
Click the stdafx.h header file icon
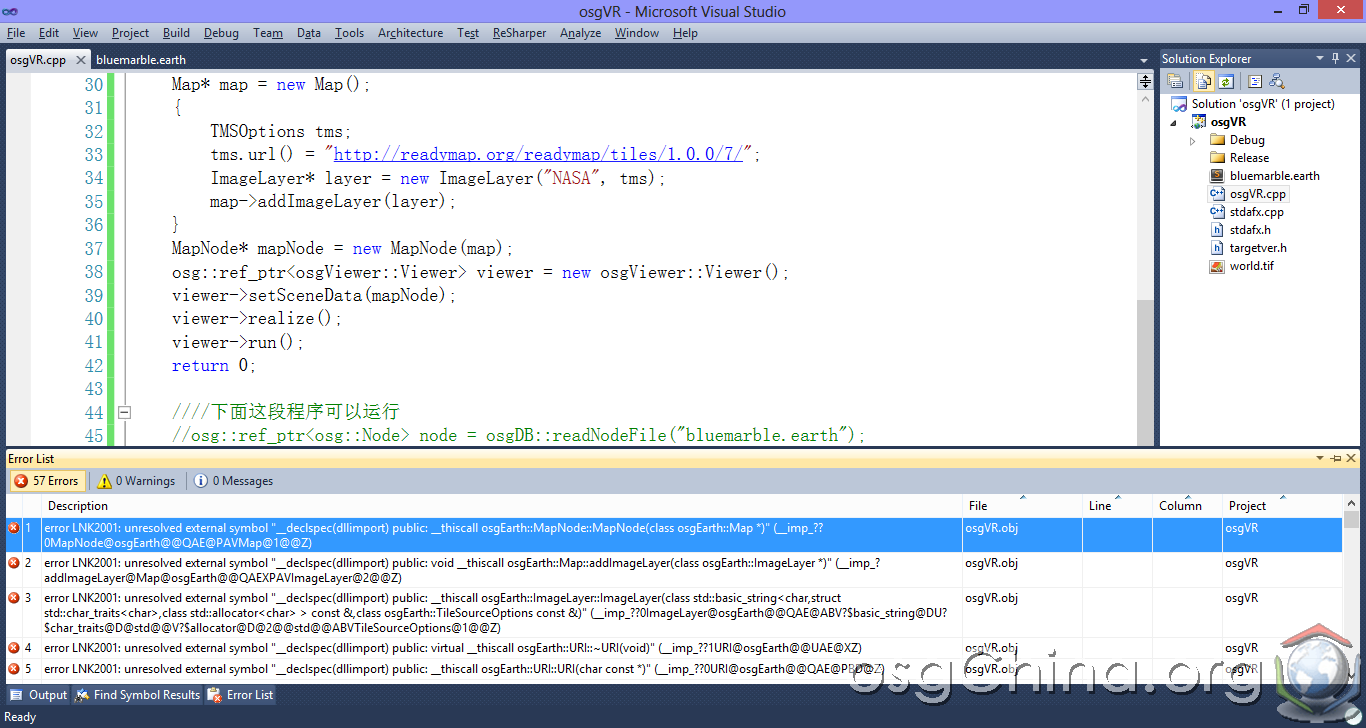pos(1217,230)
